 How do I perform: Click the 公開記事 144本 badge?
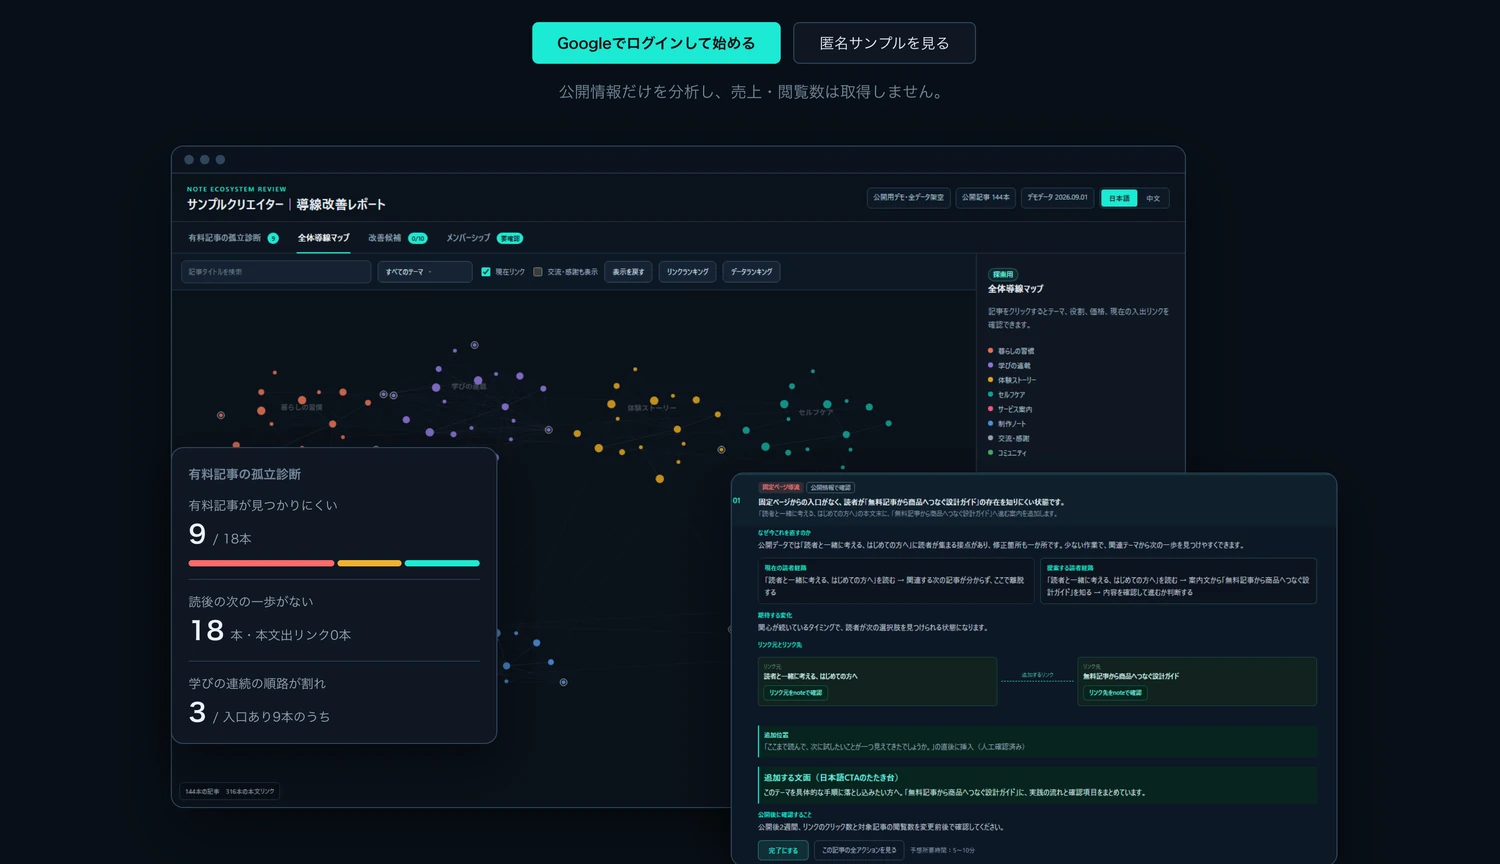pos(986,198)
